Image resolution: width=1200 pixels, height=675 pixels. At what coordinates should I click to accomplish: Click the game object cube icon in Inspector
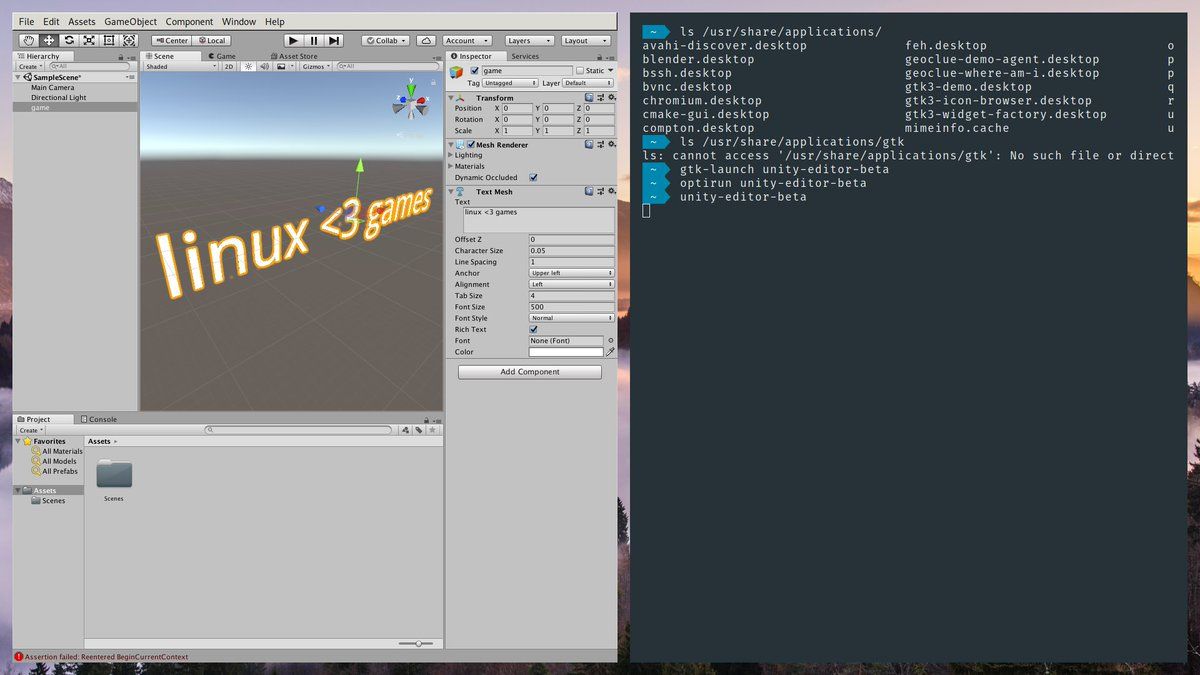[457, 72]
